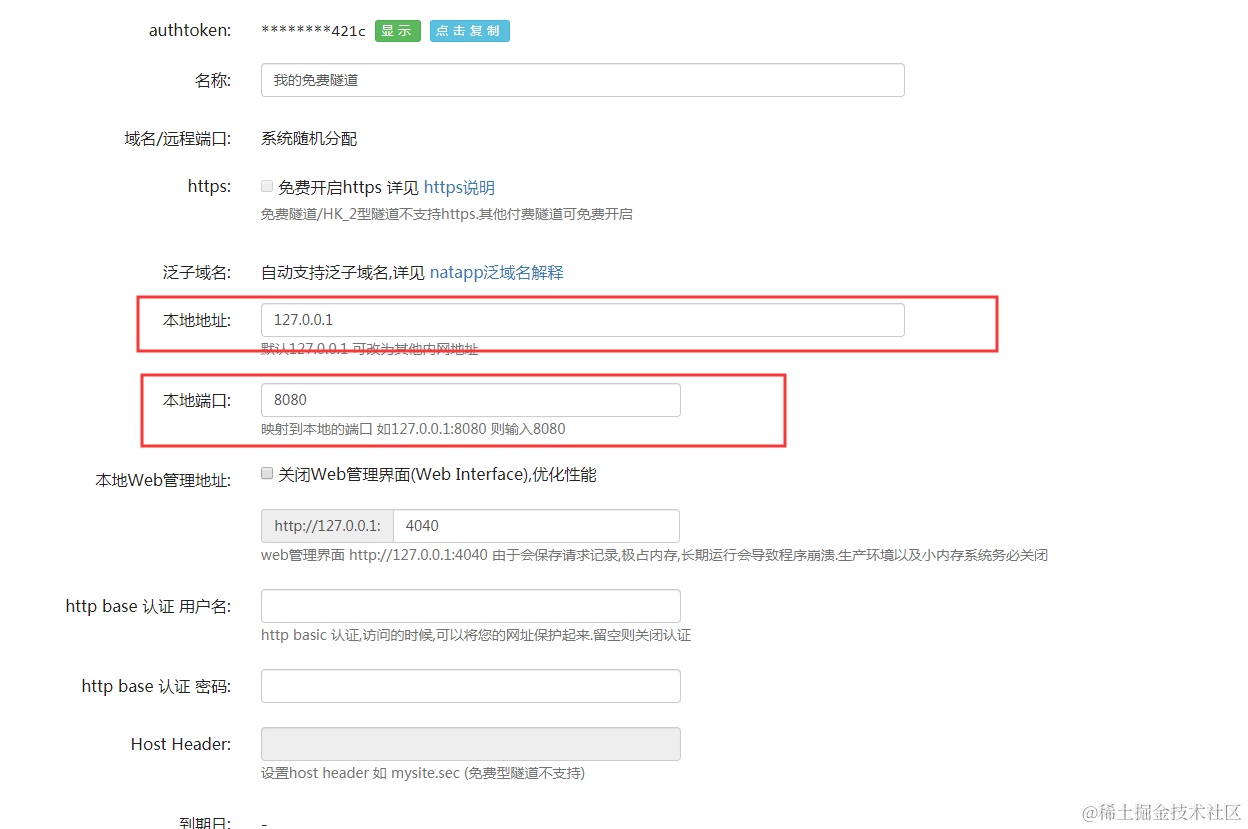
Task: Click the web management port field 4040
Action: pyautogui.click(x=536, y=526)
